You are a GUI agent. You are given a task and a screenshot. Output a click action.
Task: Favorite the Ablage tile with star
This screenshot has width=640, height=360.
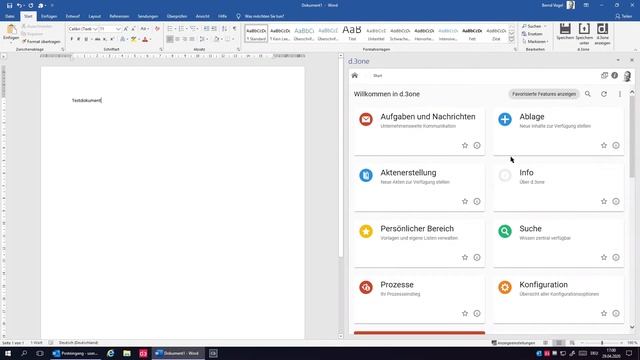pyautogui.click(x=604, y=145)
